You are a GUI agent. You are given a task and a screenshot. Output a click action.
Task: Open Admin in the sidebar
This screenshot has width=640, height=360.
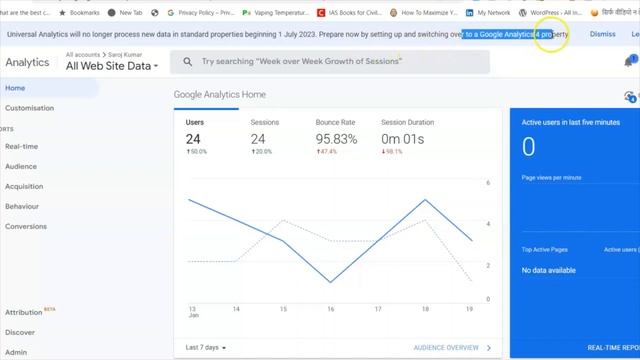point(16,352)
